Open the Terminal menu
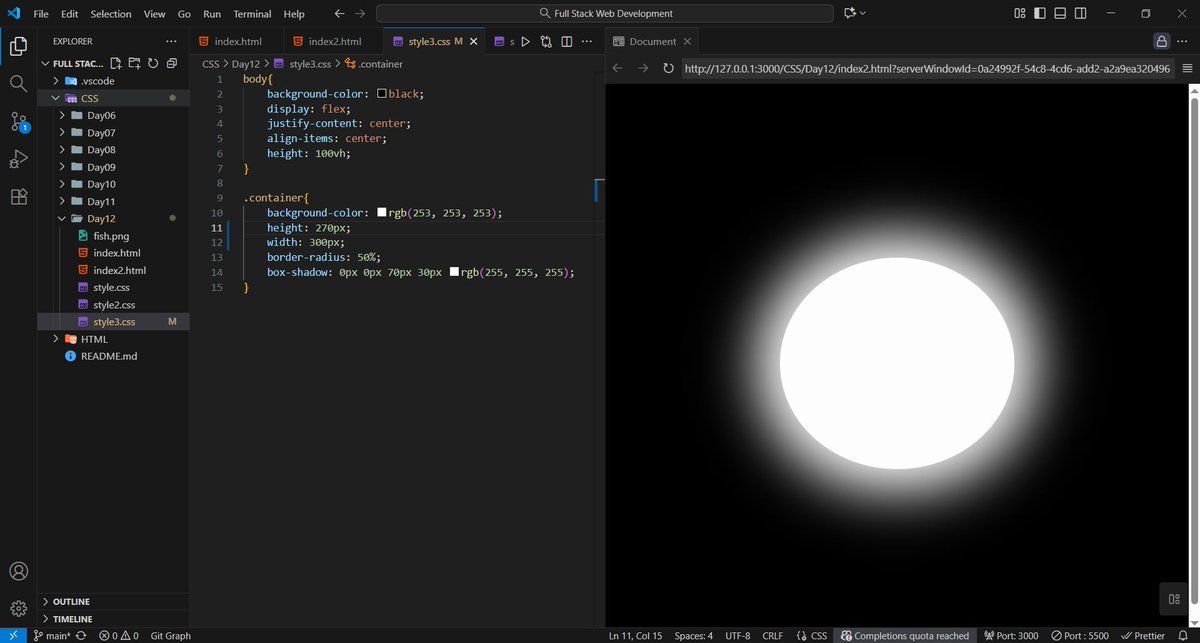 coord(252,14)
